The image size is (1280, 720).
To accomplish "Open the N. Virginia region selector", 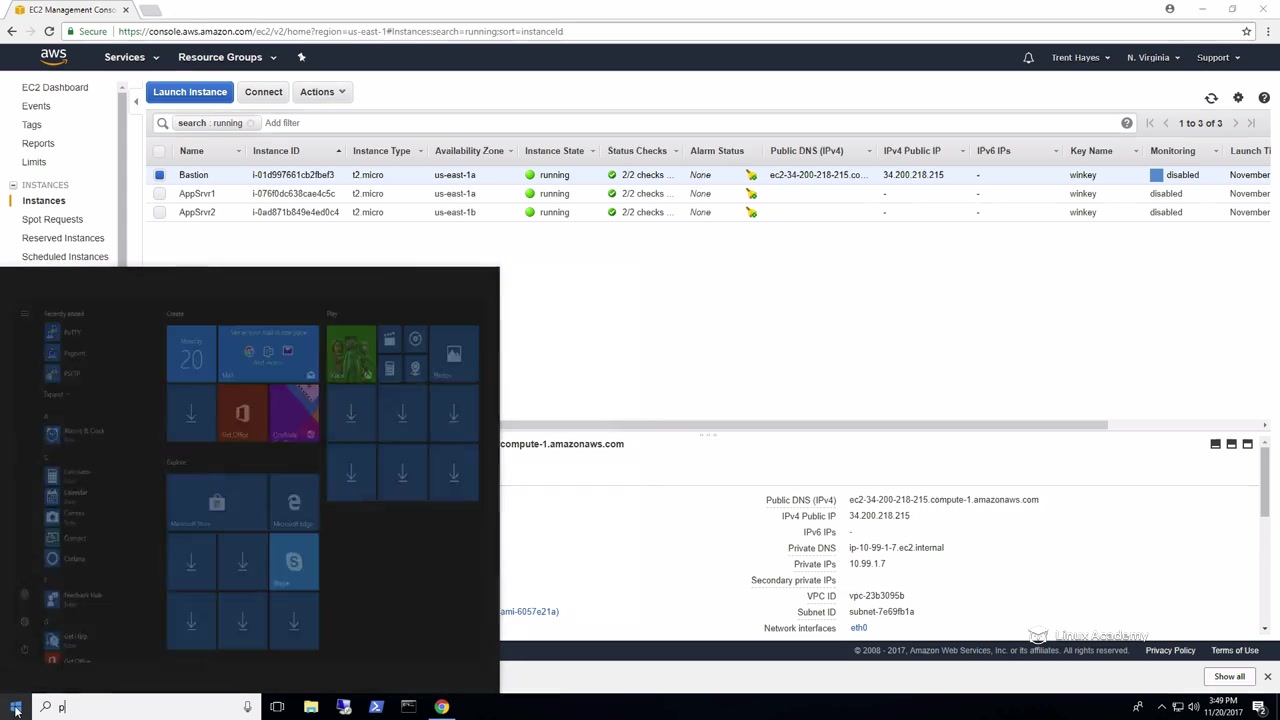I will (1153, 58).
